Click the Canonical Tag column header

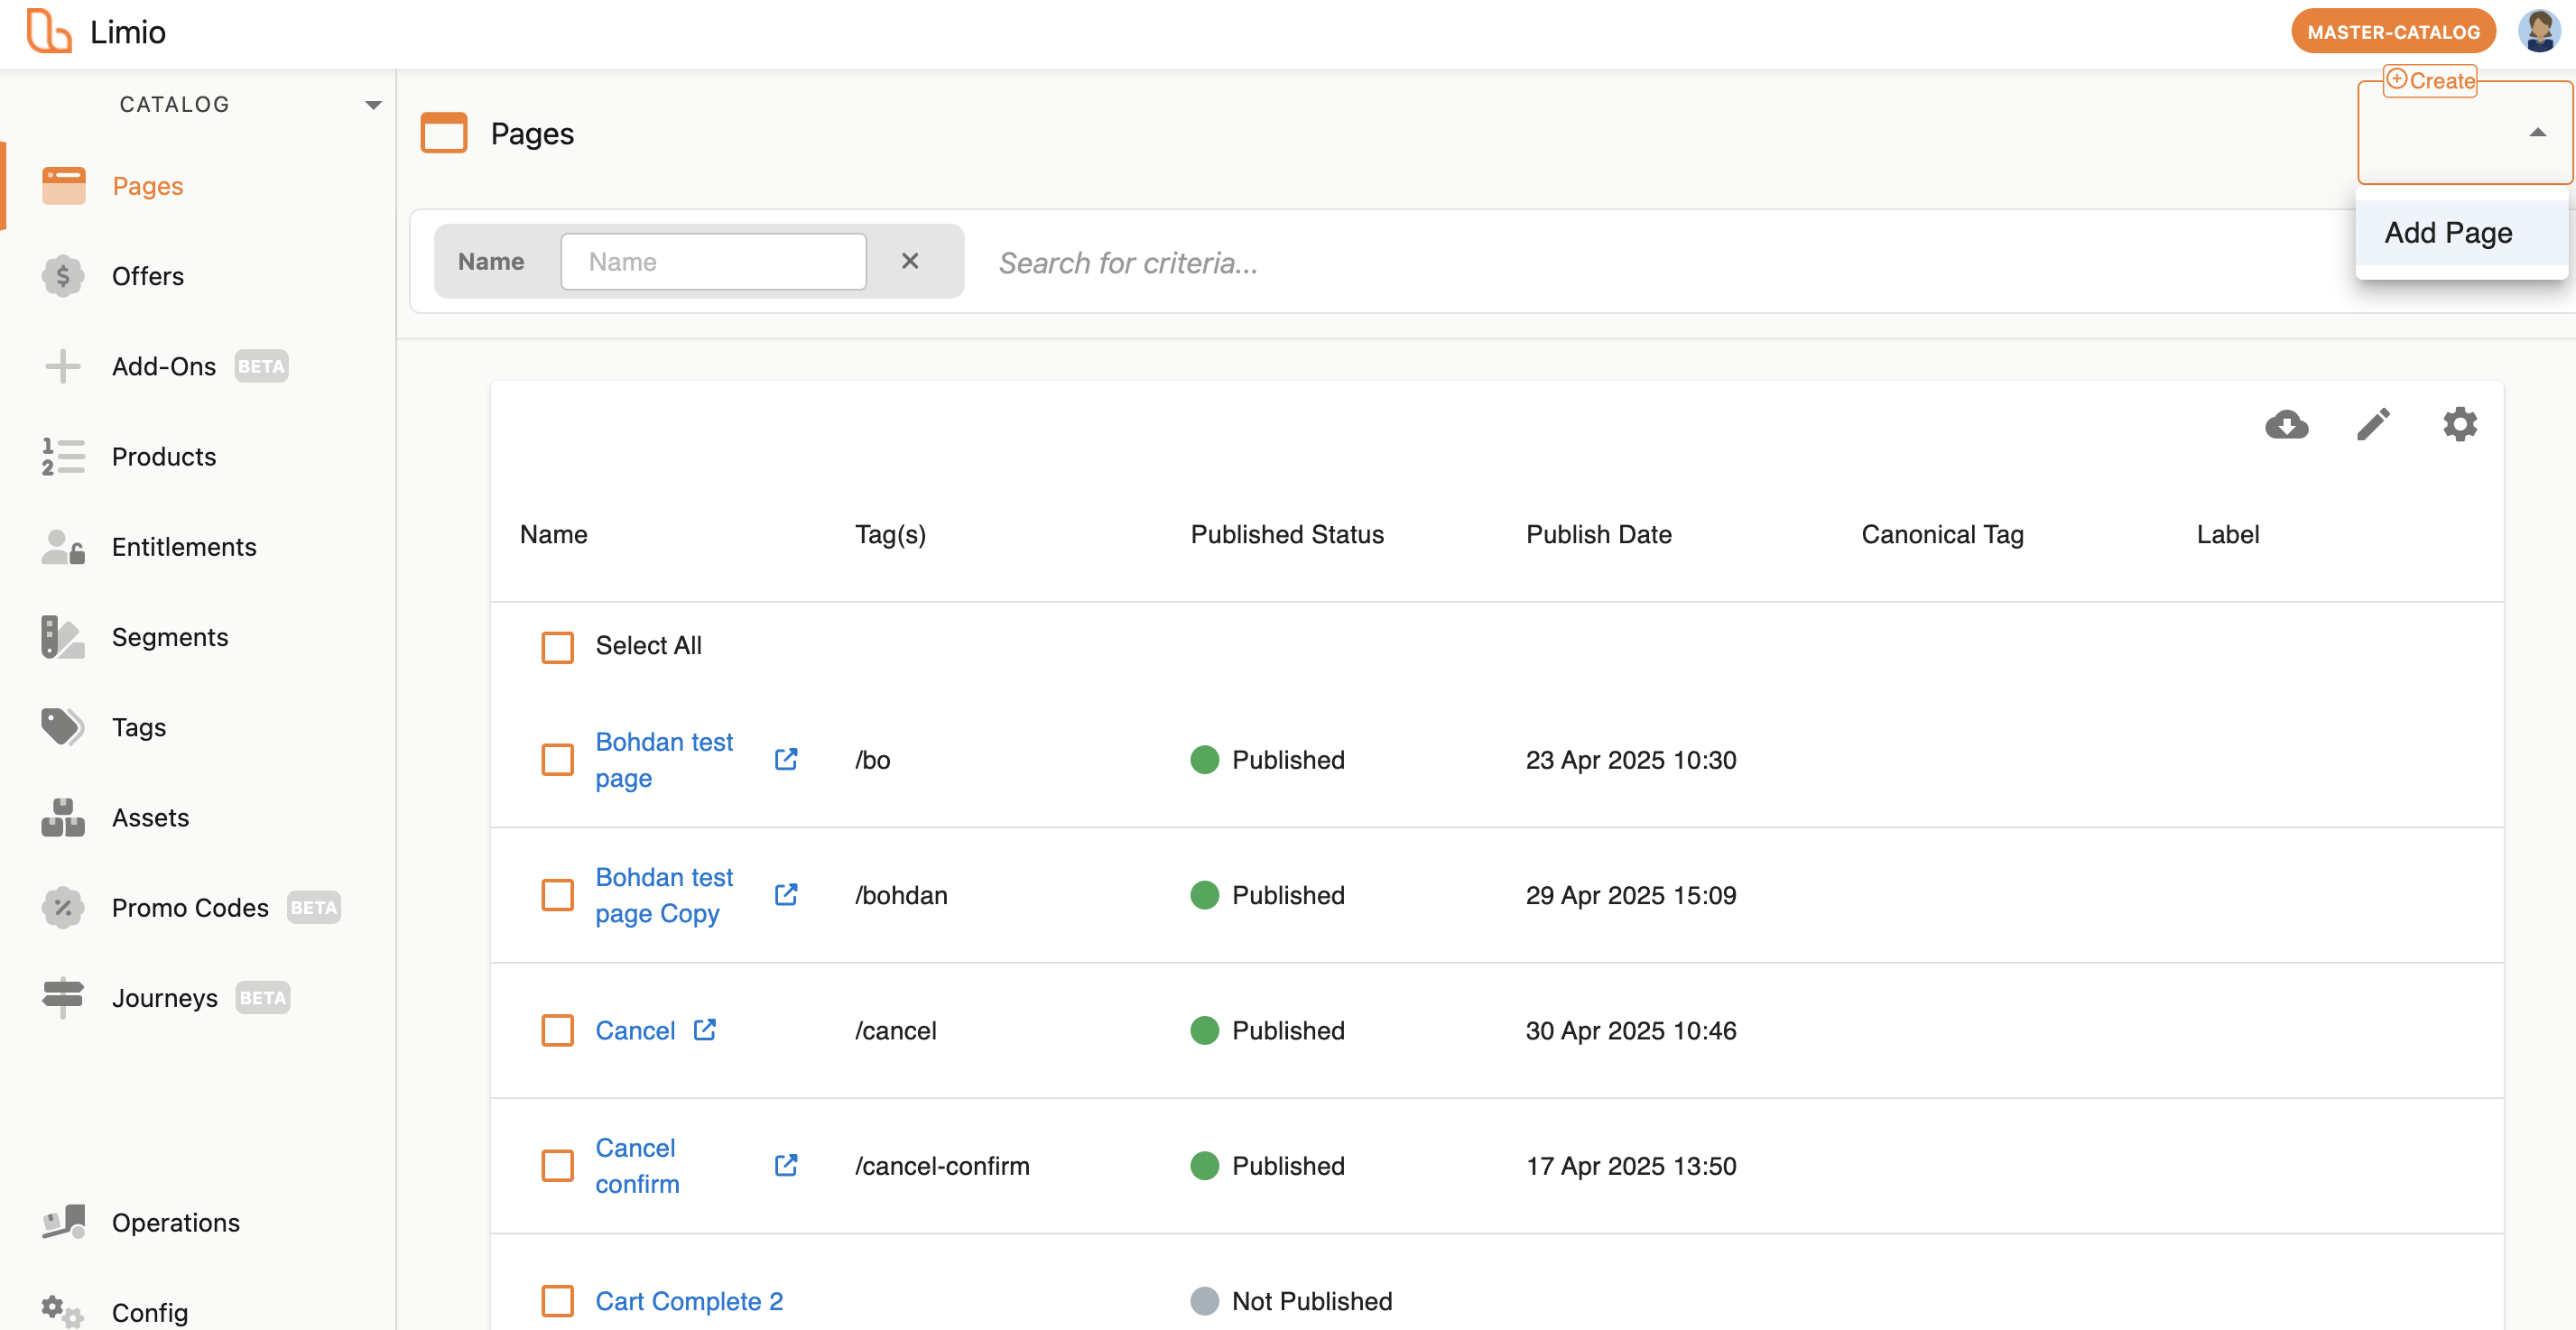1942,534
